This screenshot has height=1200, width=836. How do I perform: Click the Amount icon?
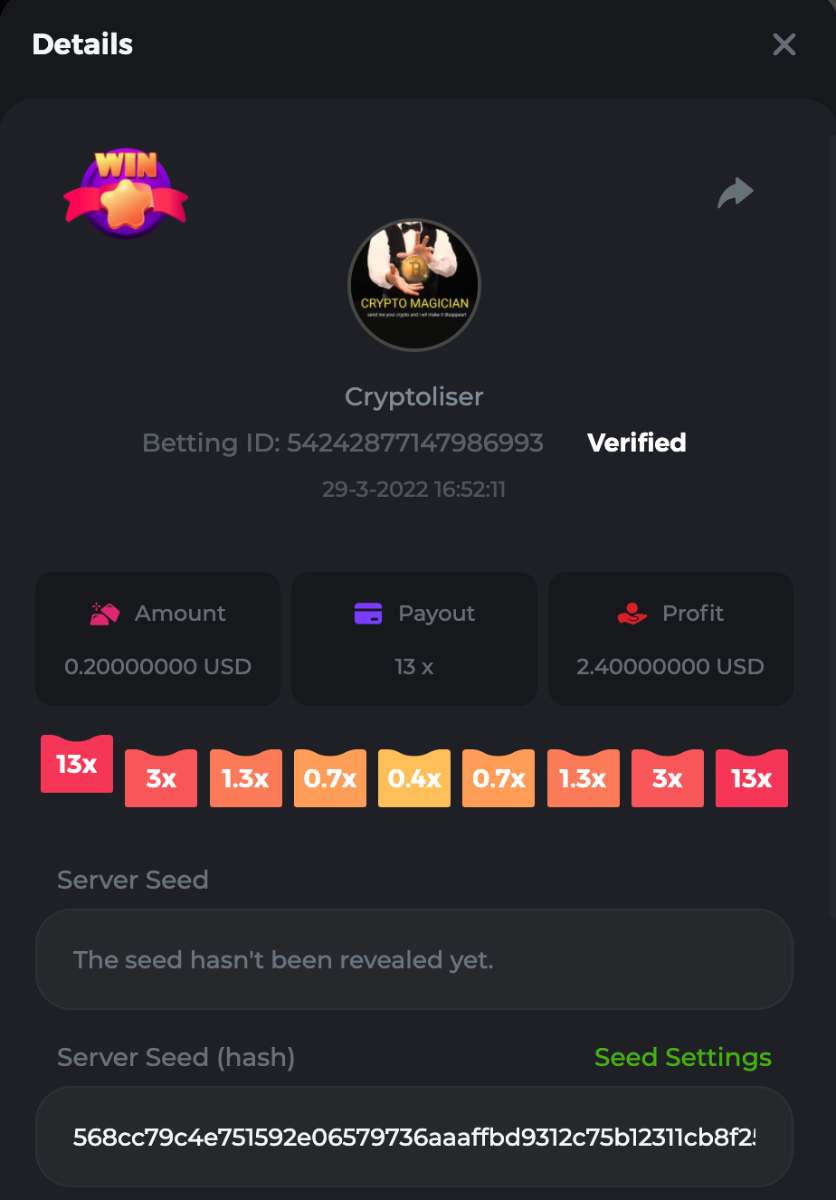point(105,613)
